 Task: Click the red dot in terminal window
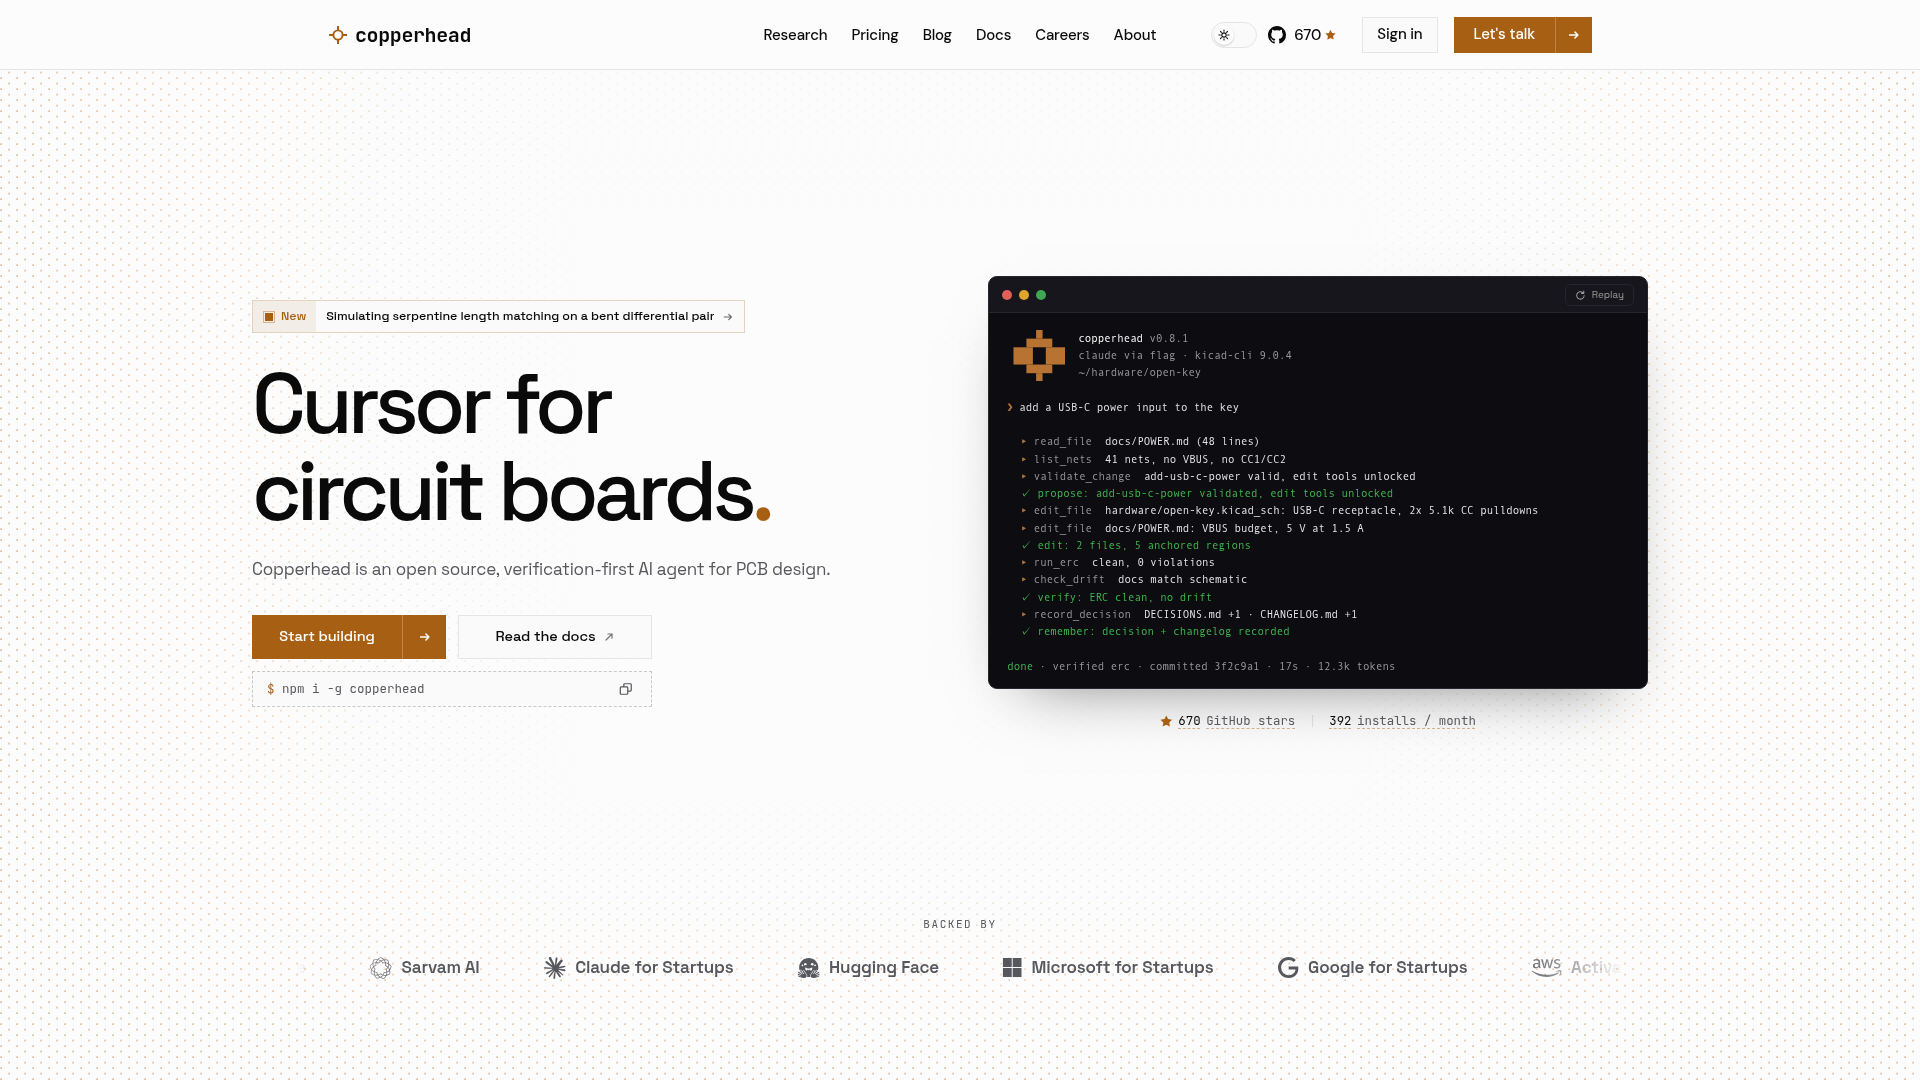tap(1007, 295)
